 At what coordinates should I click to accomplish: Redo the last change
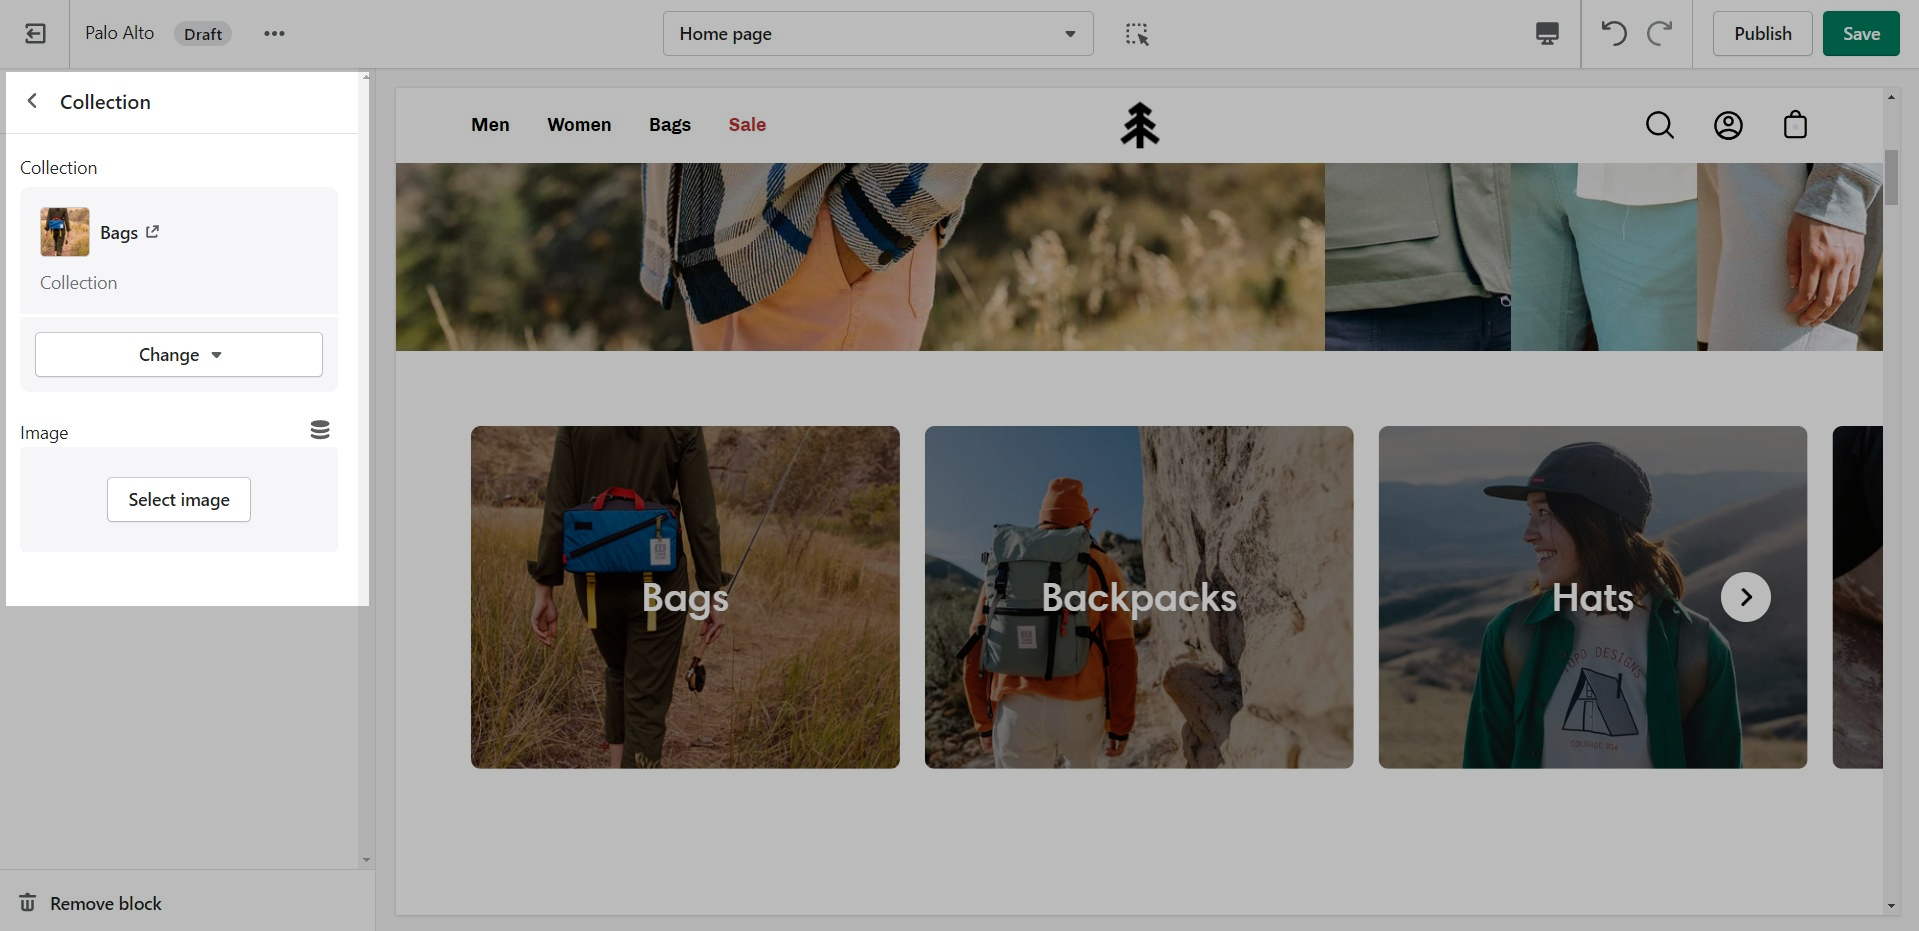(1660, 34)
